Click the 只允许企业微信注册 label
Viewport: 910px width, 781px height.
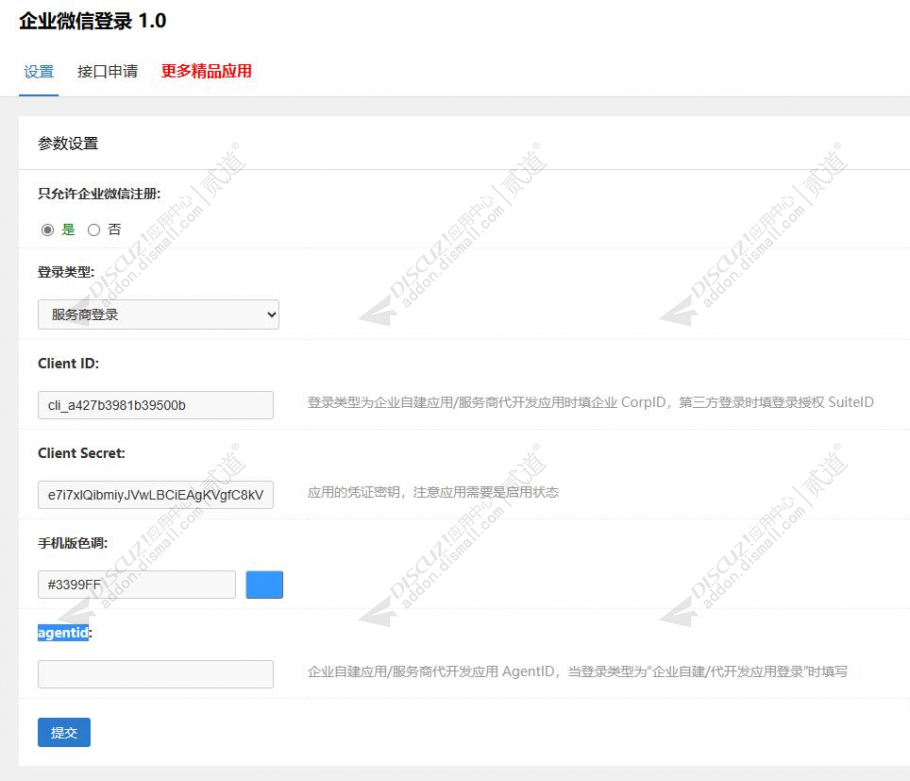click(99, 194)
